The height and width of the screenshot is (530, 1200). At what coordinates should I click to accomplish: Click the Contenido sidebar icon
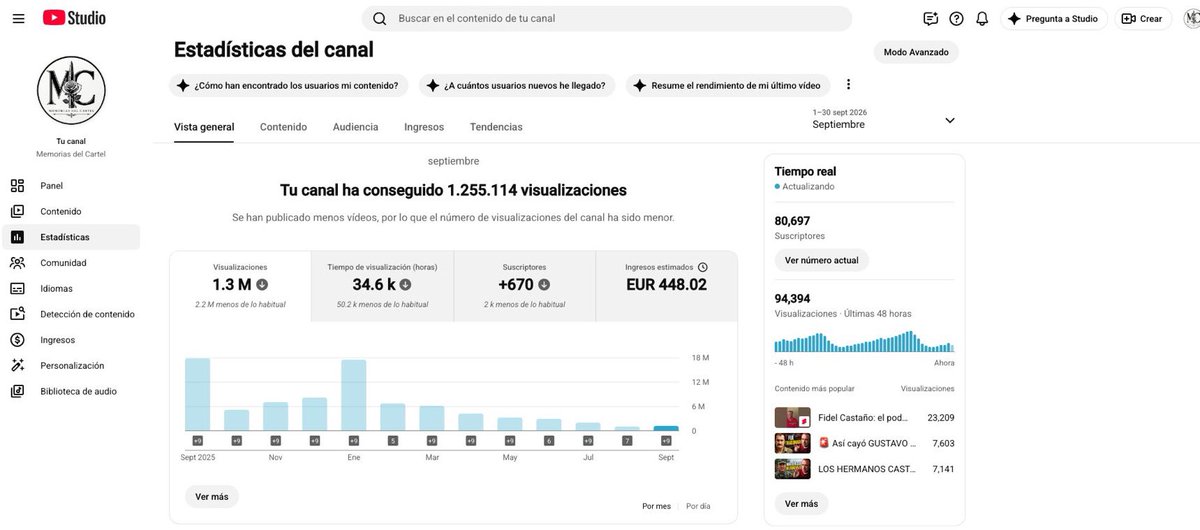point(17,211)
